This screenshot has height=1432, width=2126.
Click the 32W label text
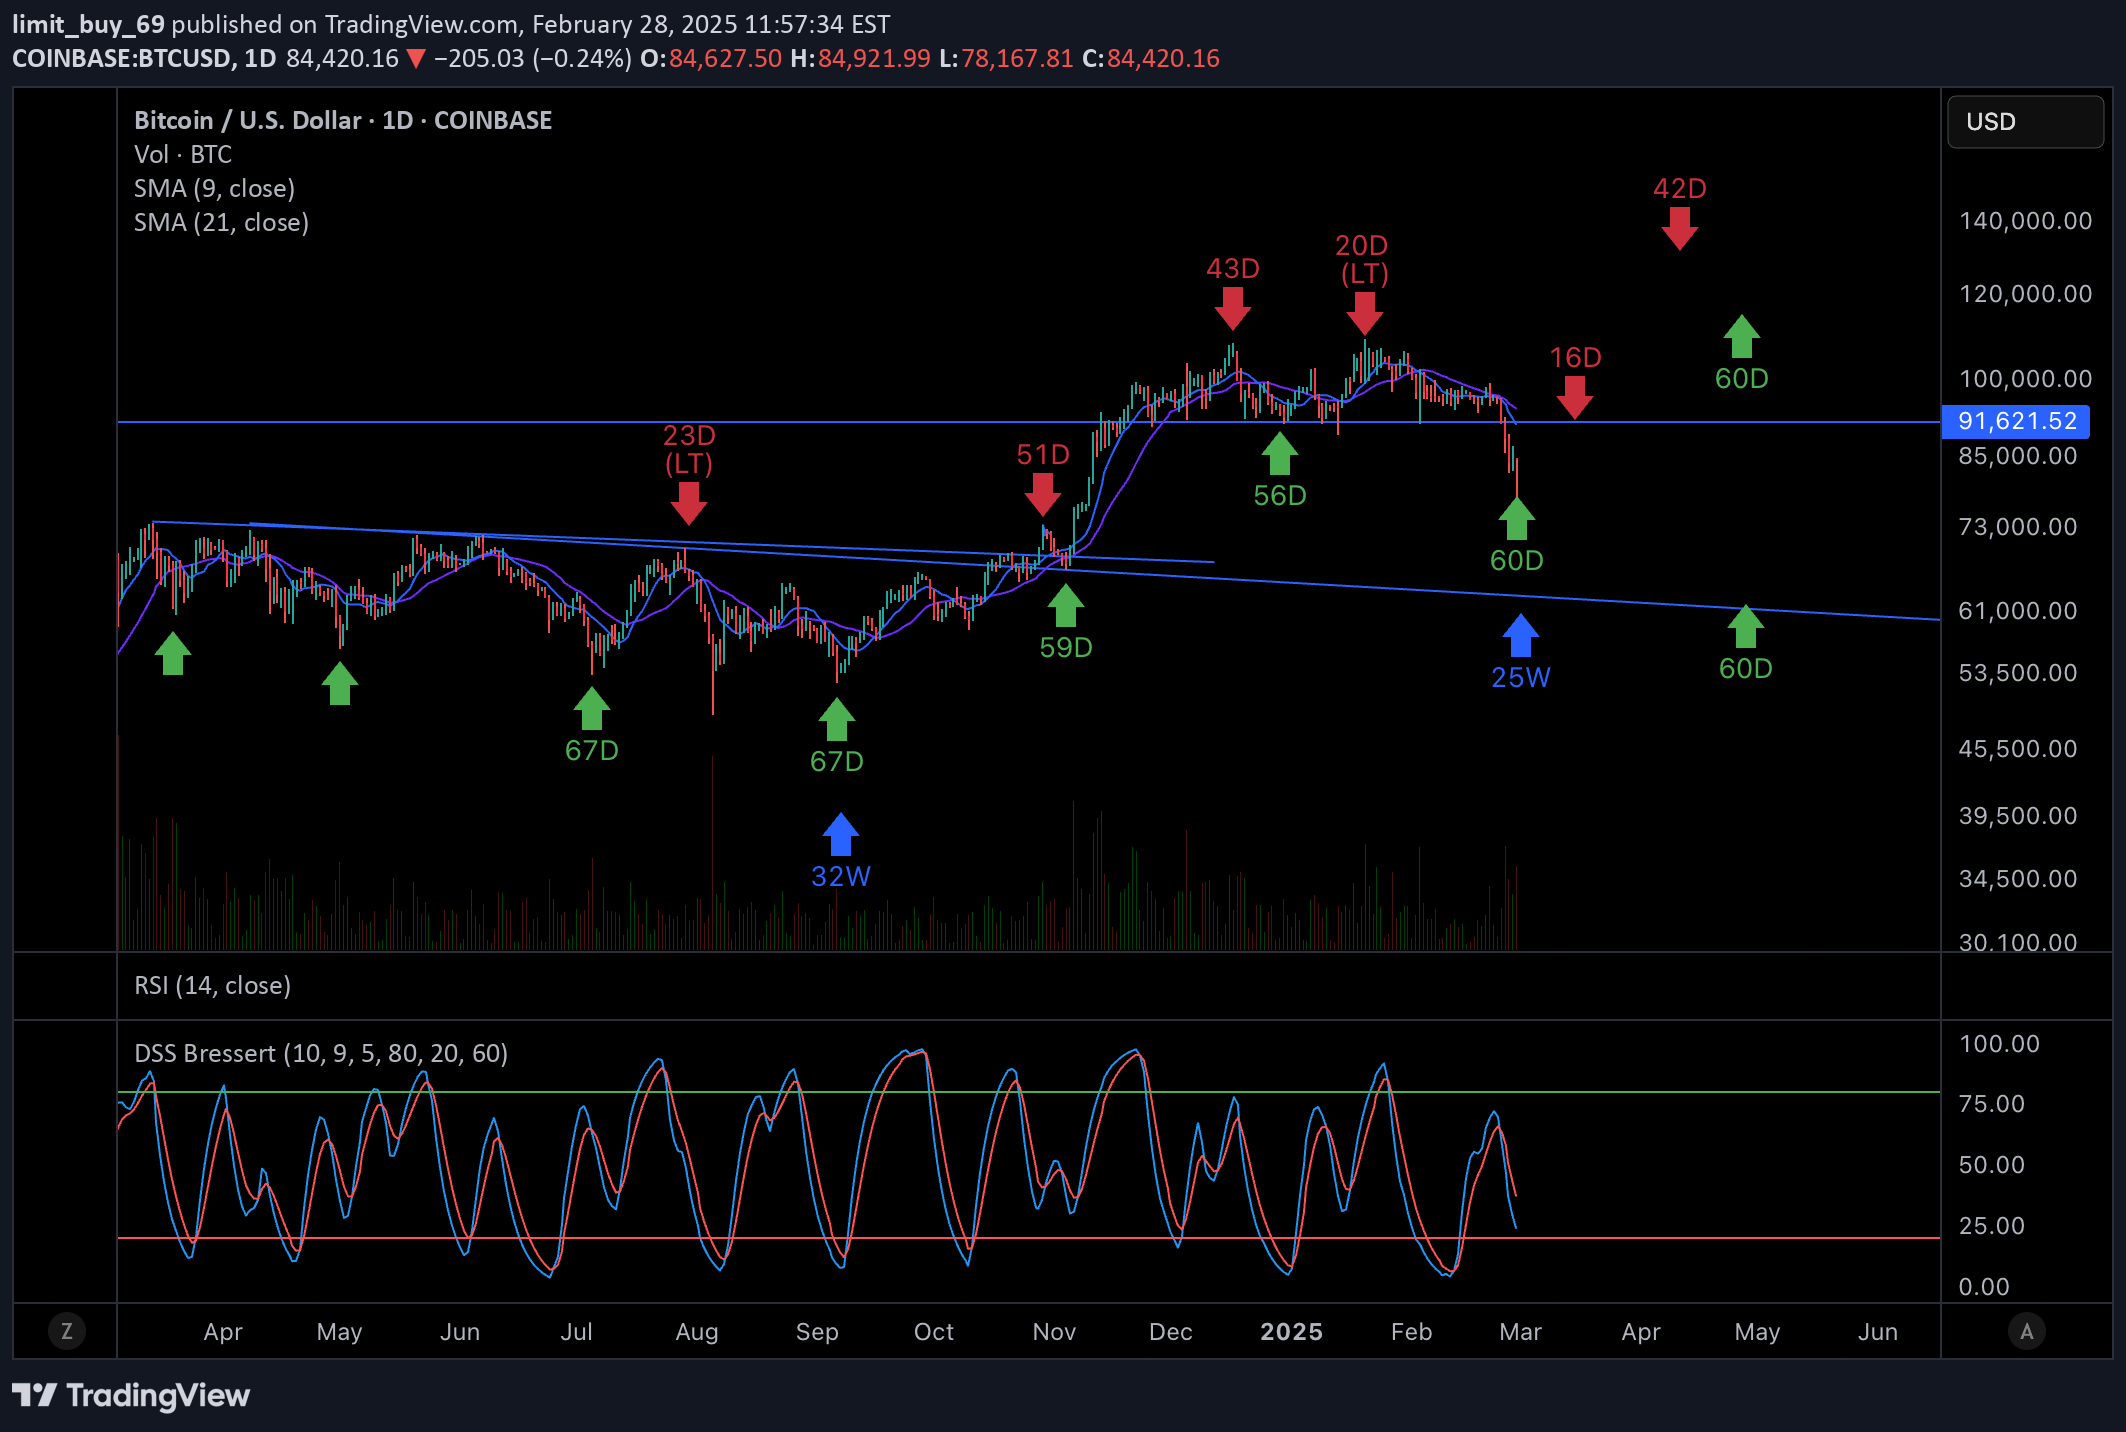tap(840, 876)
